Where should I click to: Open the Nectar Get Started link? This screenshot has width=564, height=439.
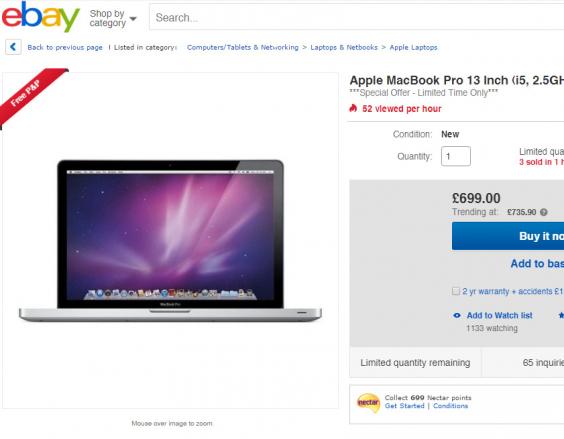(404, 406)
